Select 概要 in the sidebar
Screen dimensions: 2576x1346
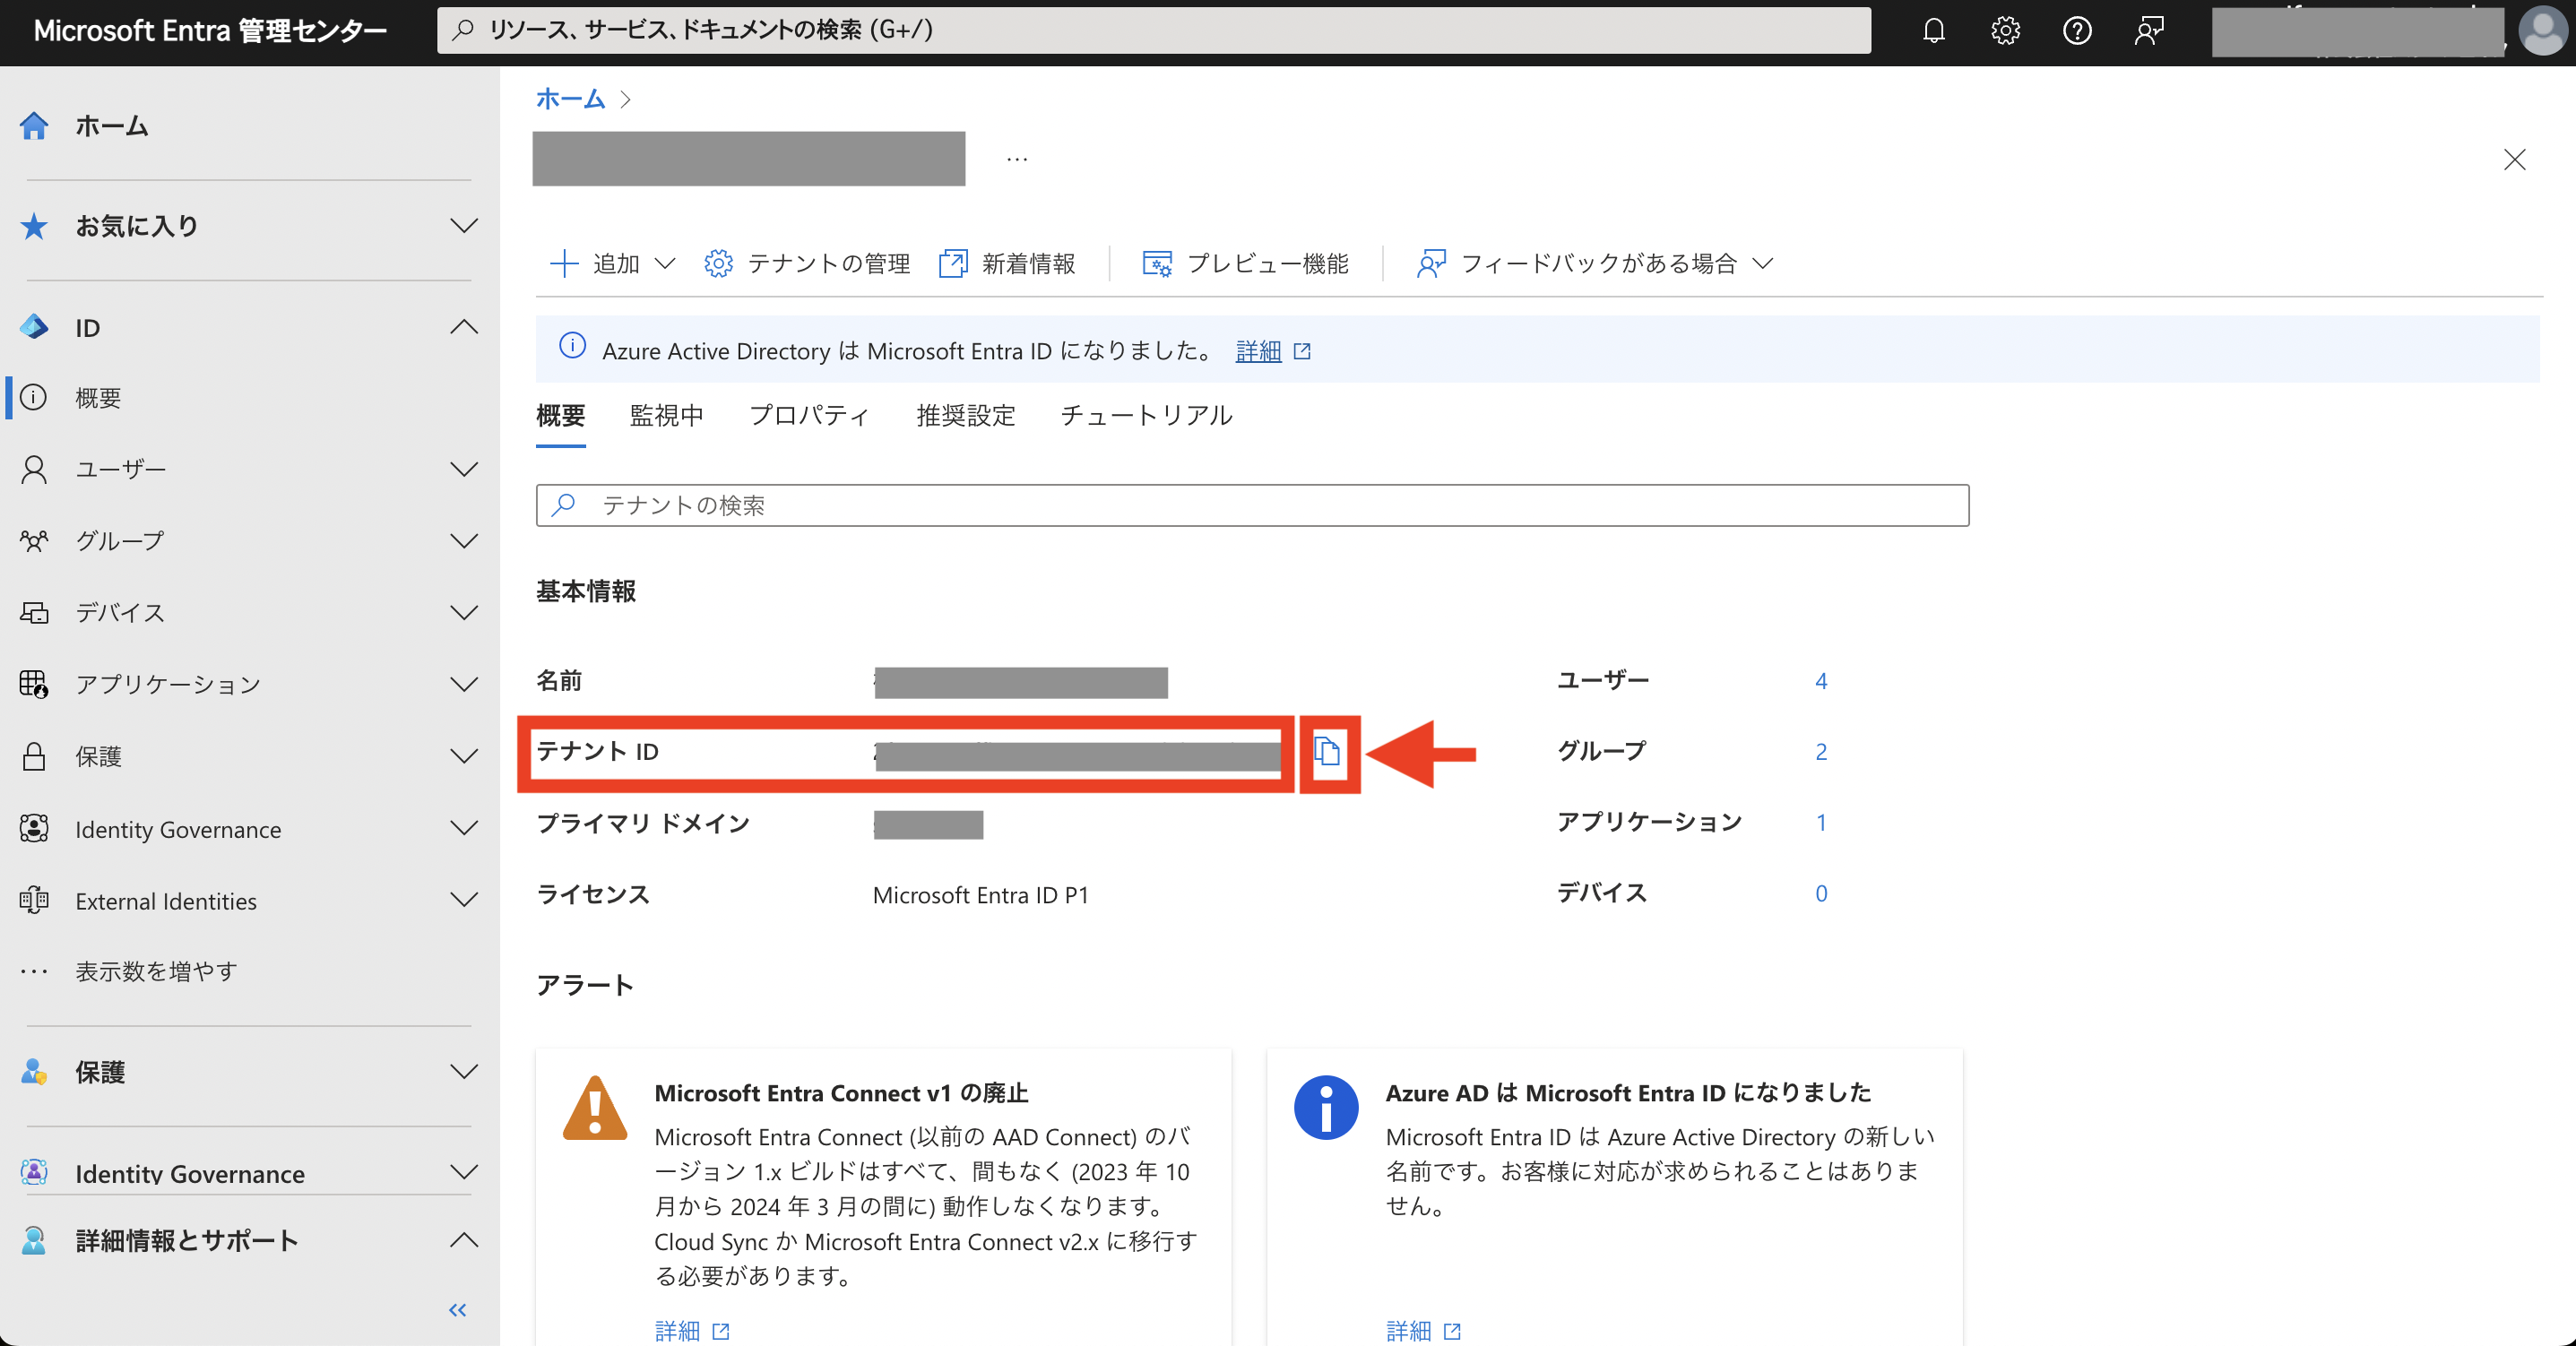(x=98, y=398)
